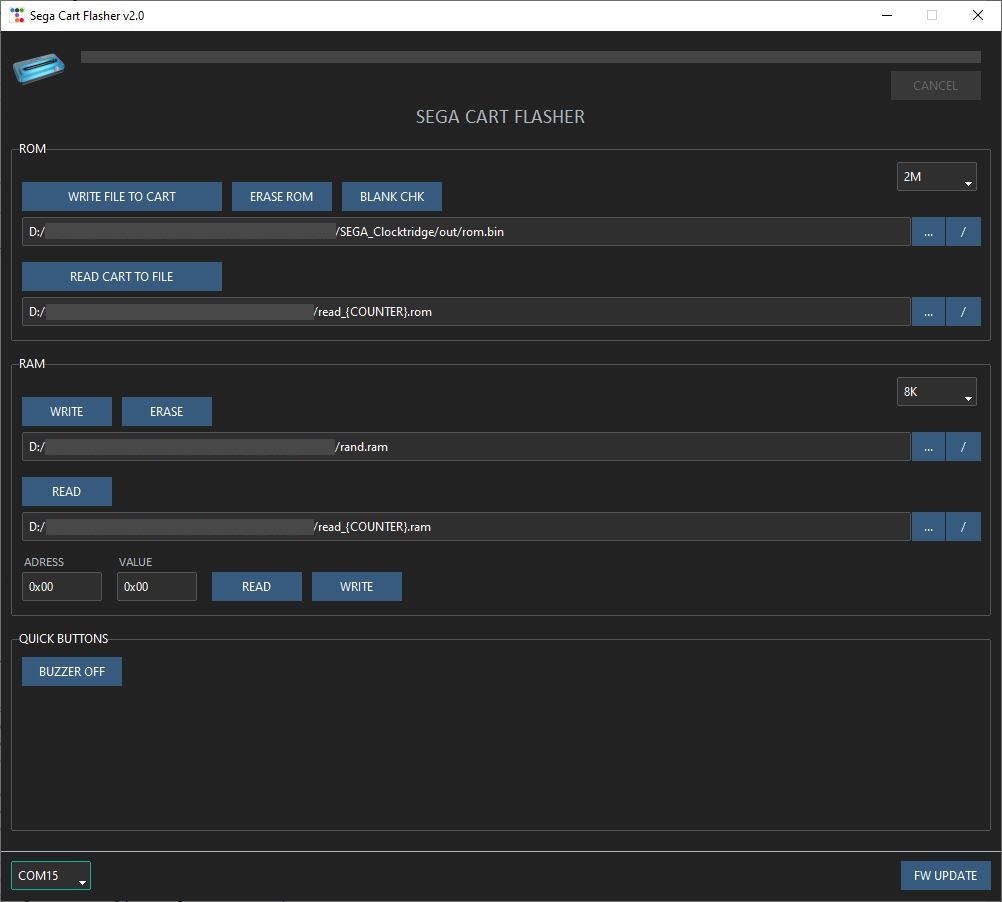Screen dimensions: 1002x902
Task: Click the SEGA CART FLASHER heading text
Action: (x=500, y=116)
